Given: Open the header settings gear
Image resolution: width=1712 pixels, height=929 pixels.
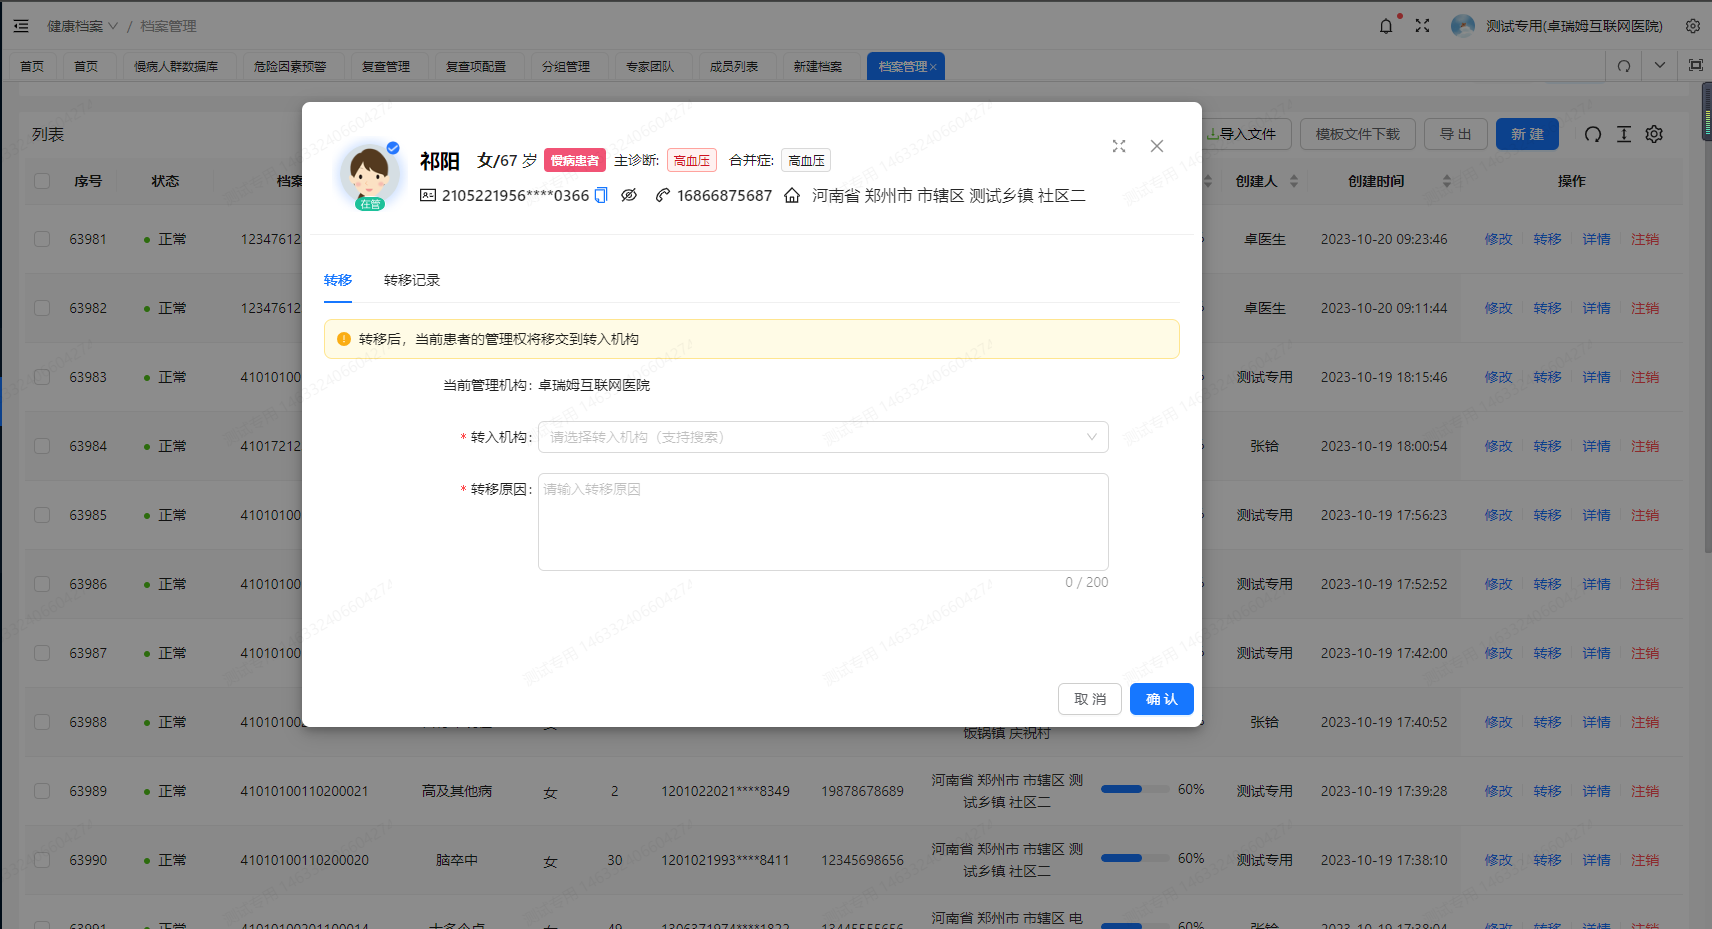Looking at the screenshot, I should pos(1693,26).
